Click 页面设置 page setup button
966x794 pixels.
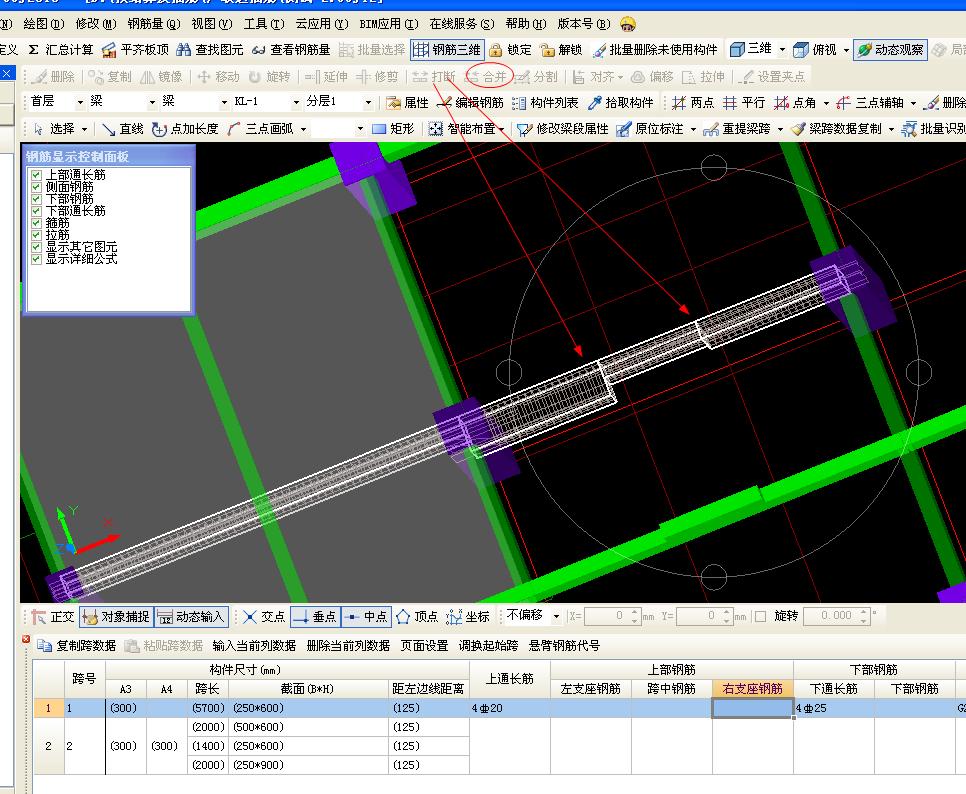point(424,646)
